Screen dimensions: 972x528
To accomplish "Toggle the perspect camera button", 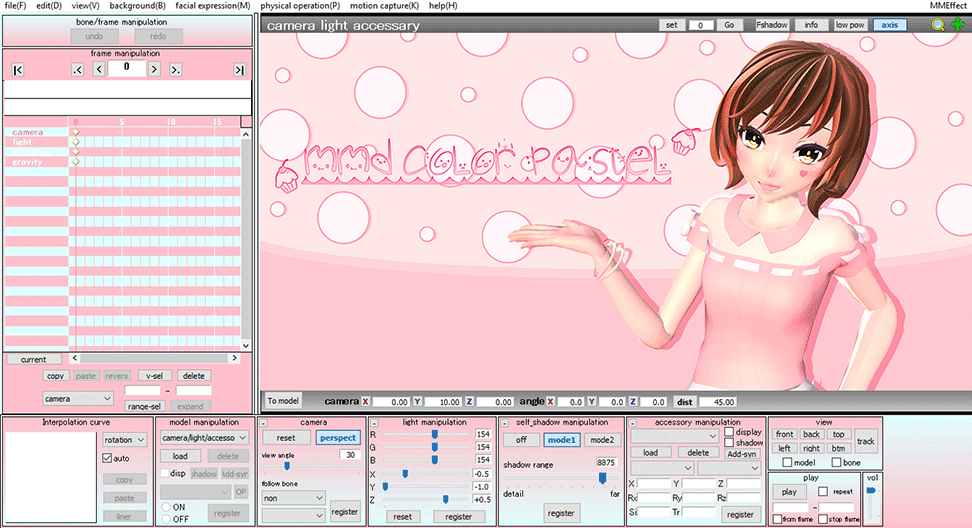I will click(x=338, y=438).
